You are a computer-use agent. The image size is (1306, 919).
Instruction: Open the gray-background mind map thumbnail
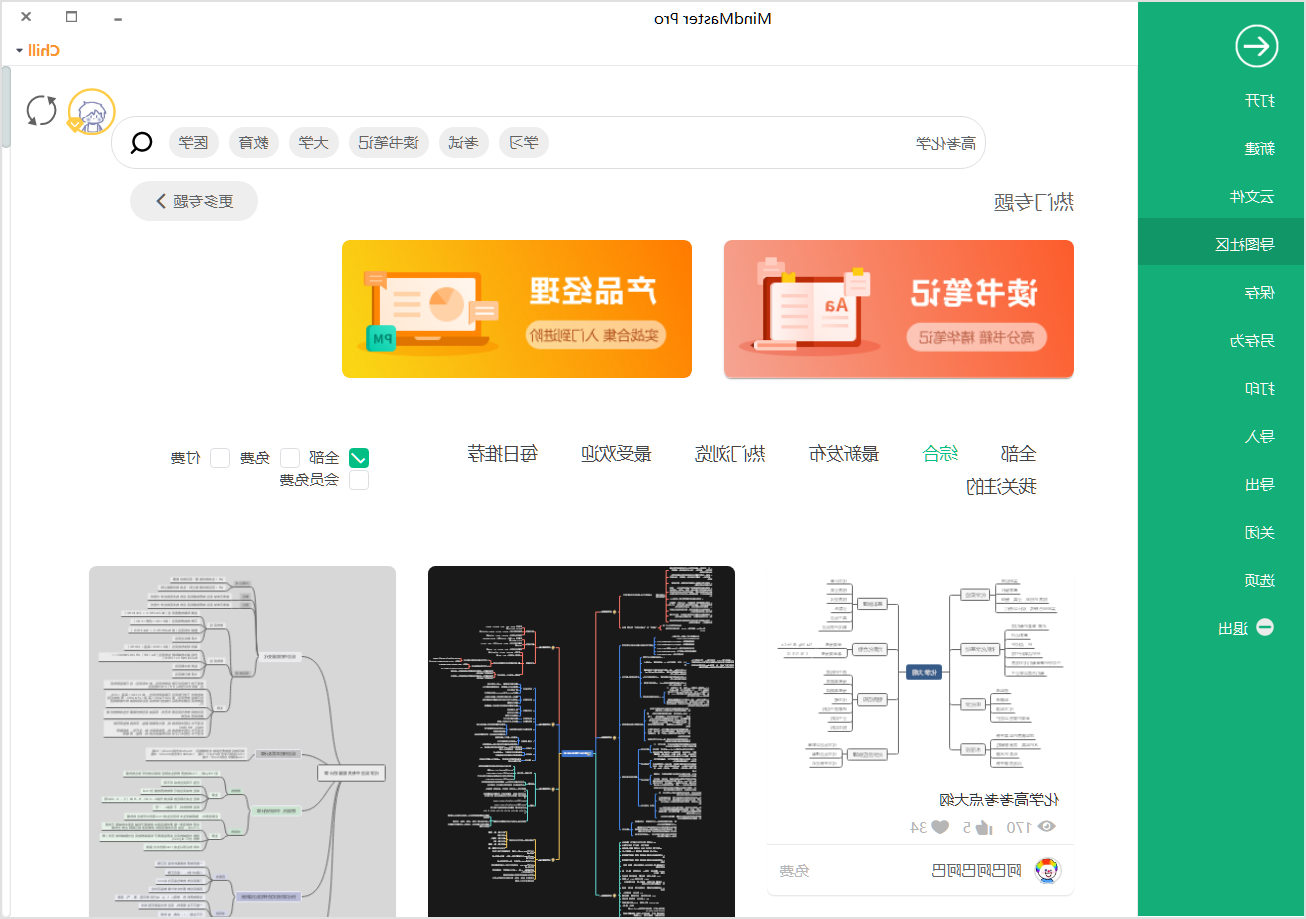point(242,741)
